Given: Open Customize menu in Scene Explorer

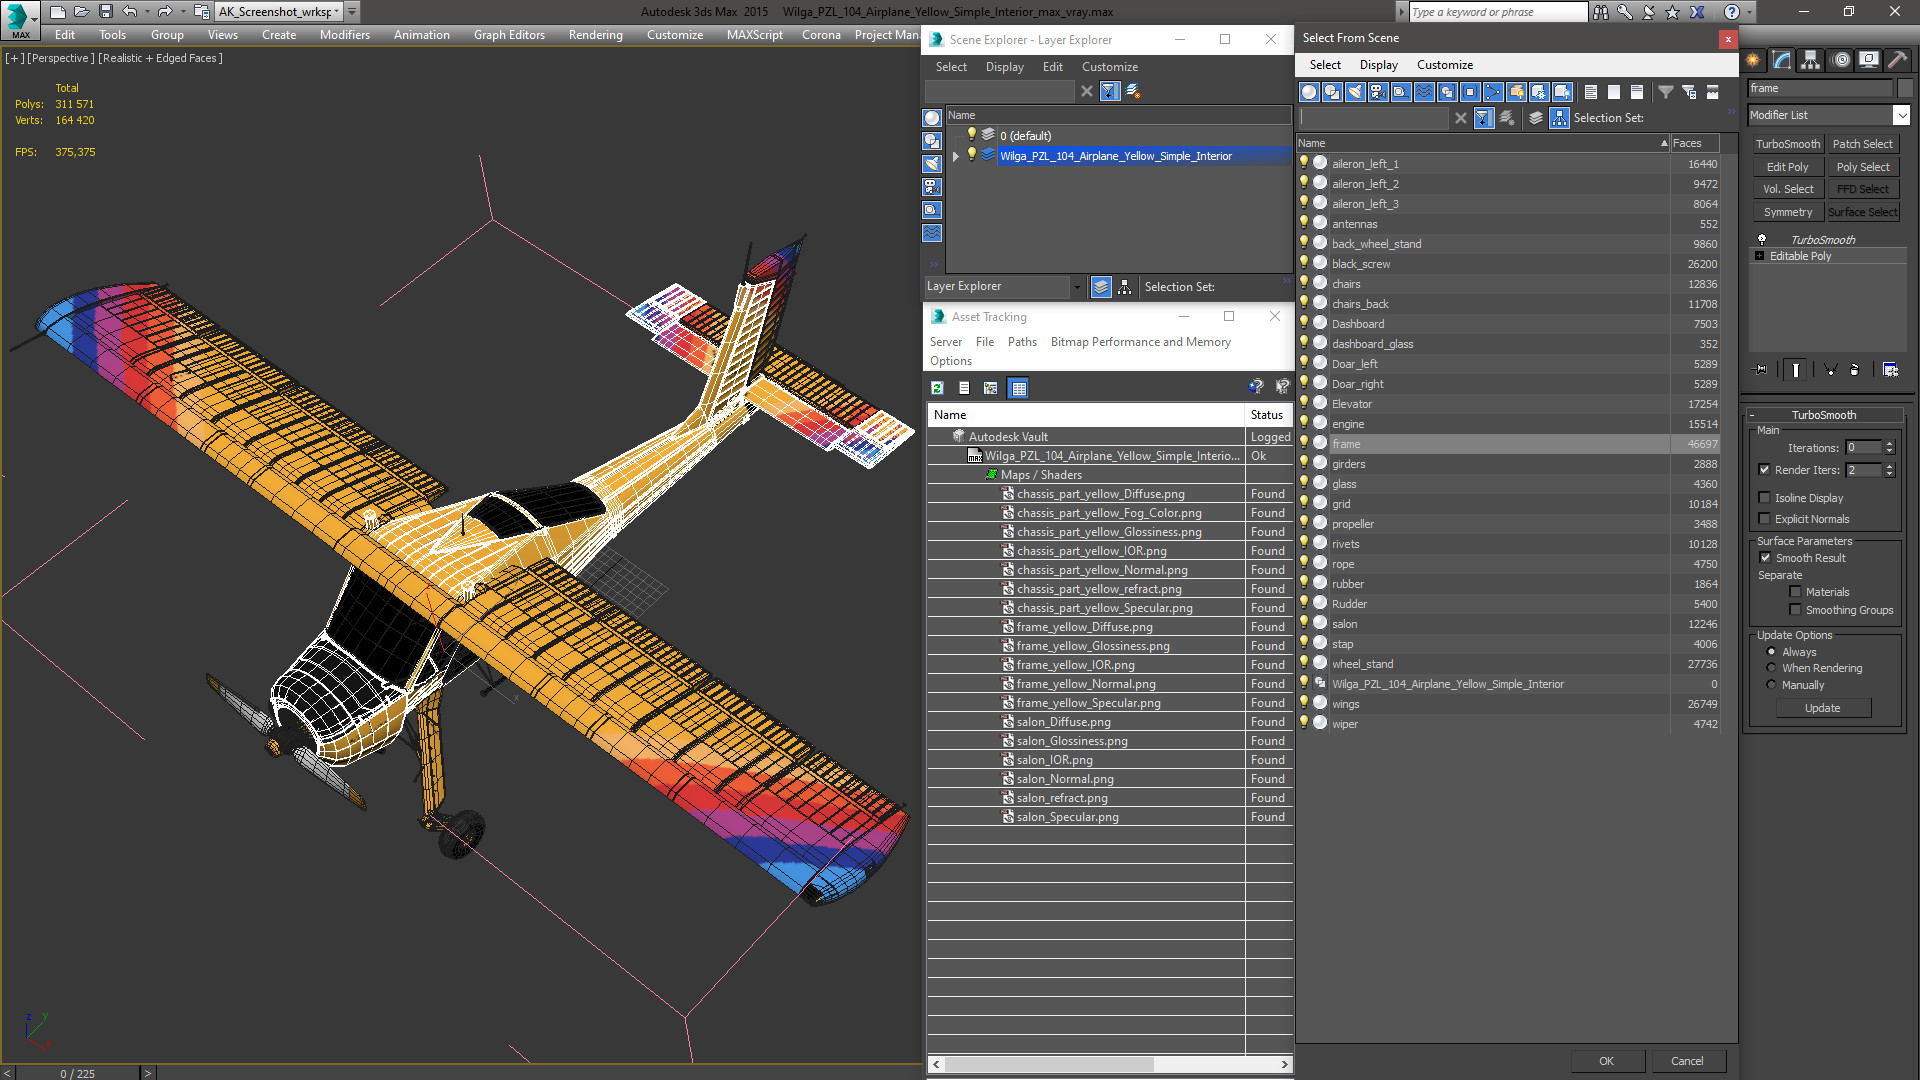Looking at the screenshot, I should click(1109, 67).
